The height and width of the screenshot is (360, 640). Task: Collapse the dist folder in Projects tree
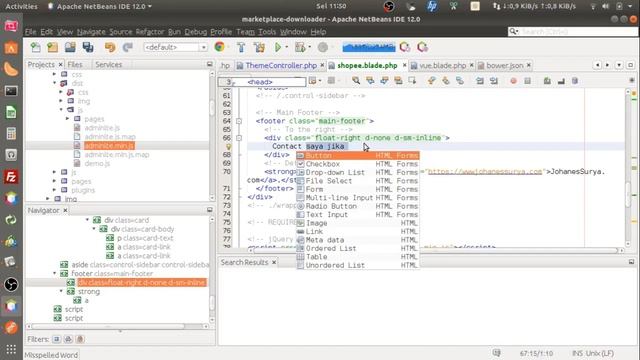54,83
